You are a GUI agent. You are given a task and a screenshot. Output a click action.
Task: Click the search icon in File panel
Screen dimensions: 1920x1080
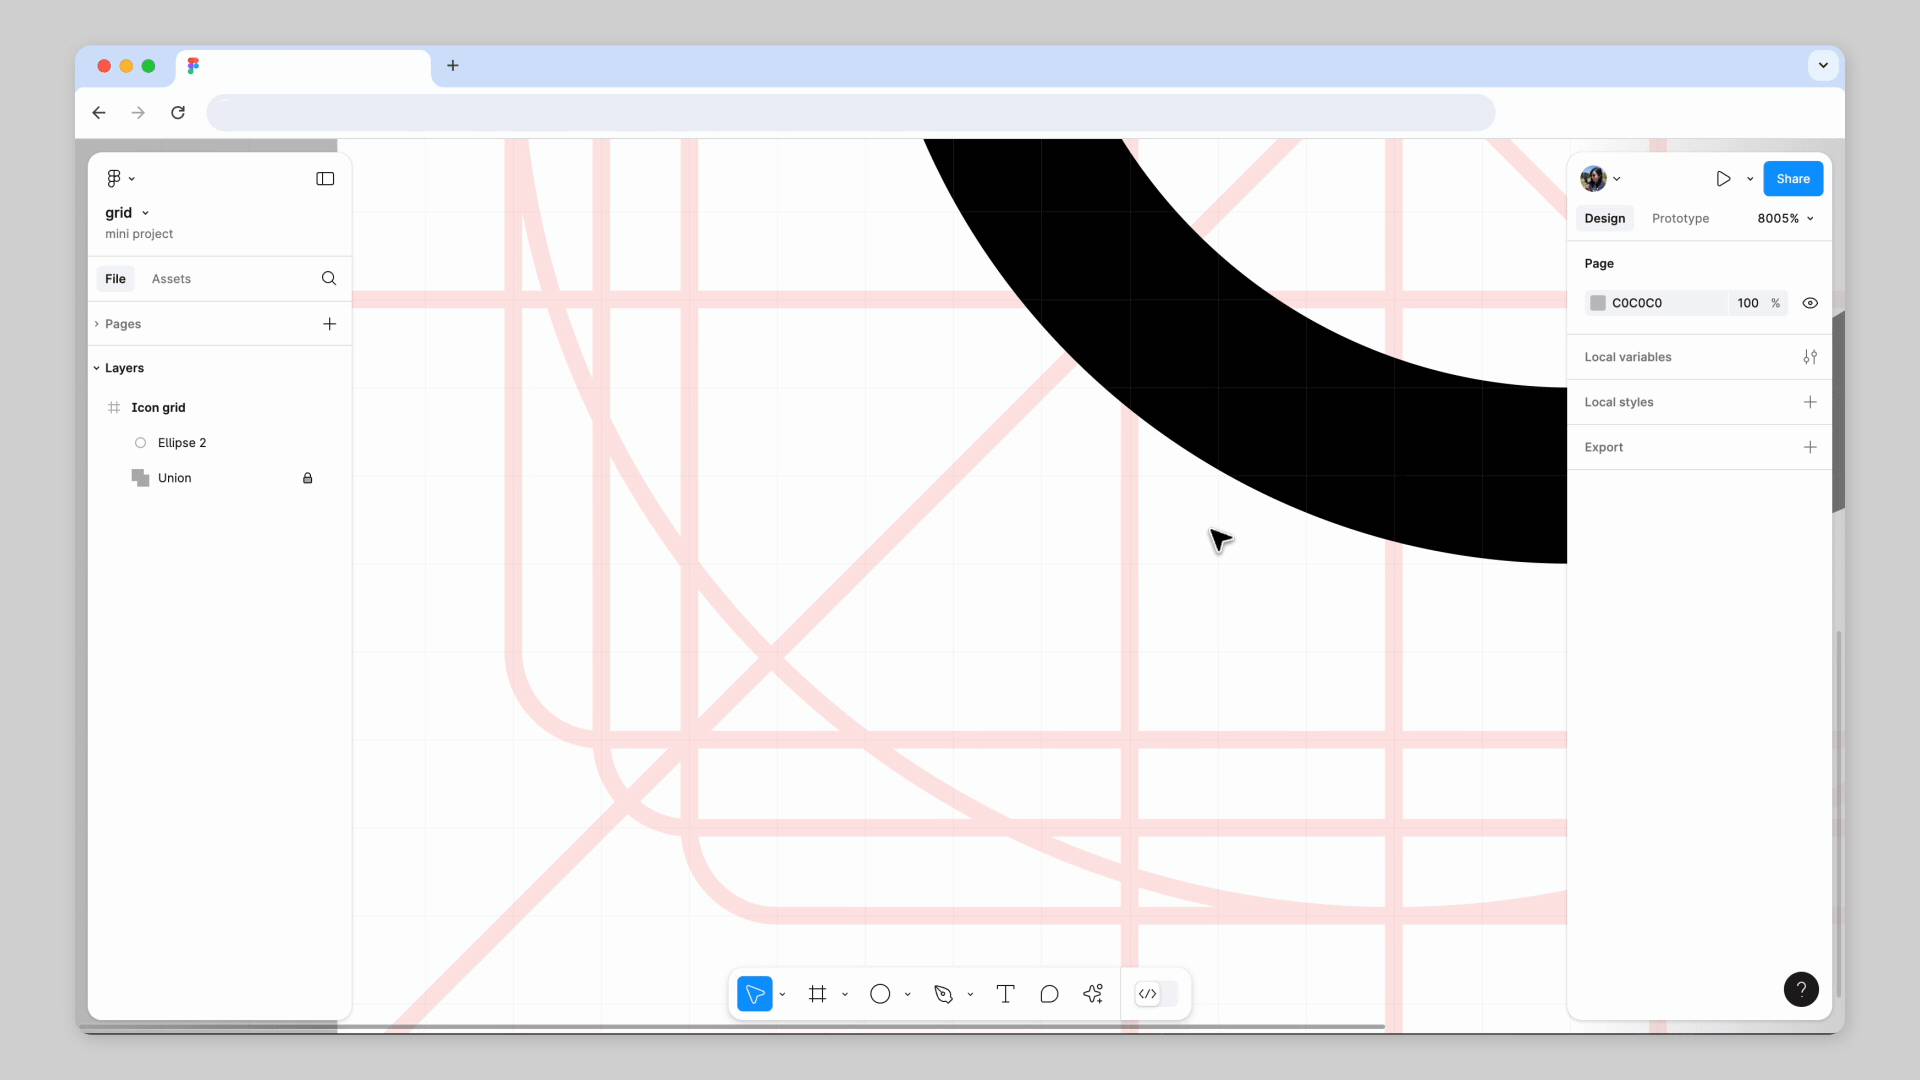pyautogui.click(x=329, y=278)
